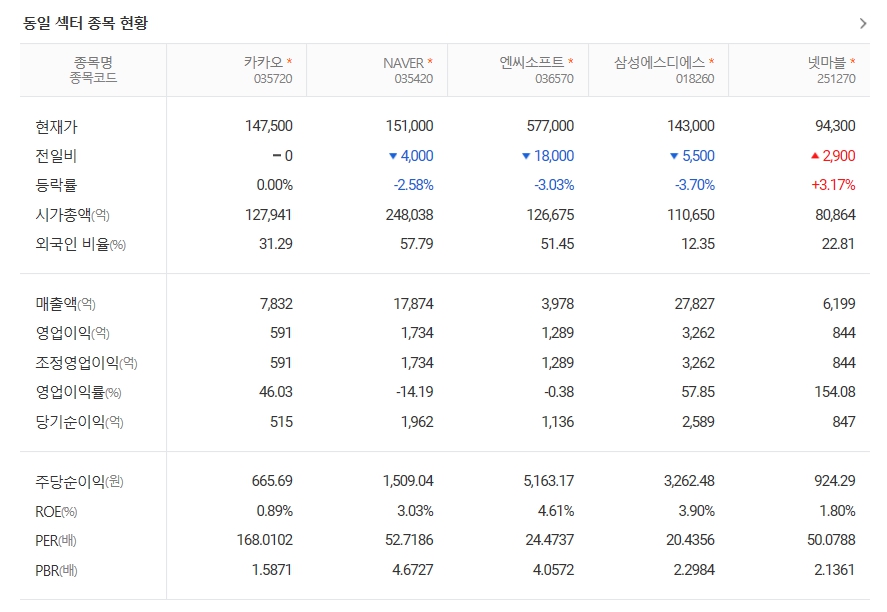Open the 넷마블 stock link
This screenshot has width=887, height=612.
click(827, 62)
